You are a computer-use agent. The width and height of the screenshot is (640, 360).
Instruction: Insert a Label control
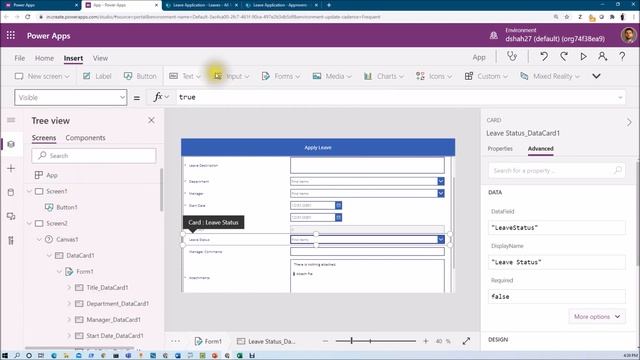[97, 76]
